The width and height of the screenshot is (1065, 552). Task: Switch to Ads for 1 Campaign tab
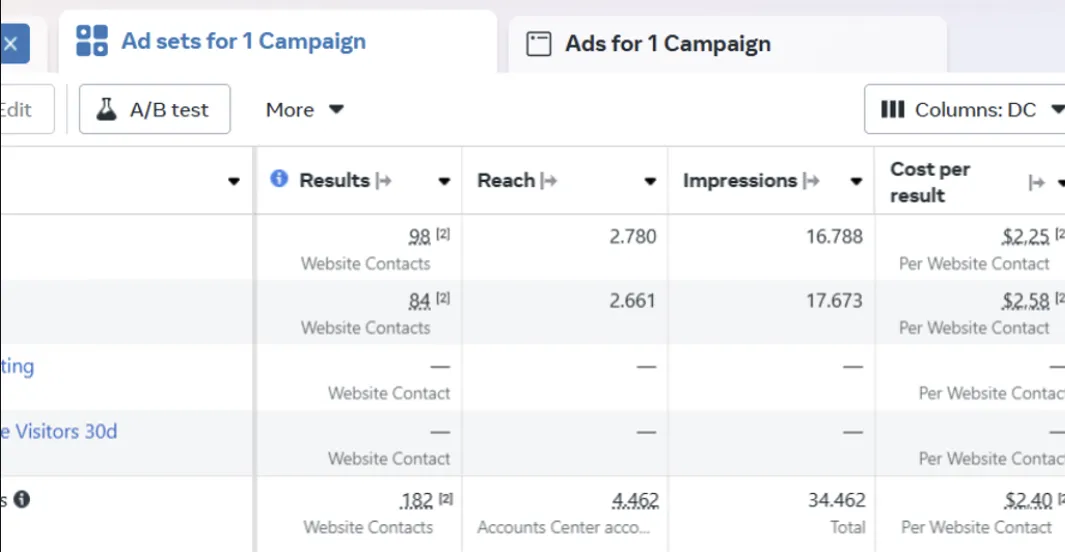tap(667, 44)
